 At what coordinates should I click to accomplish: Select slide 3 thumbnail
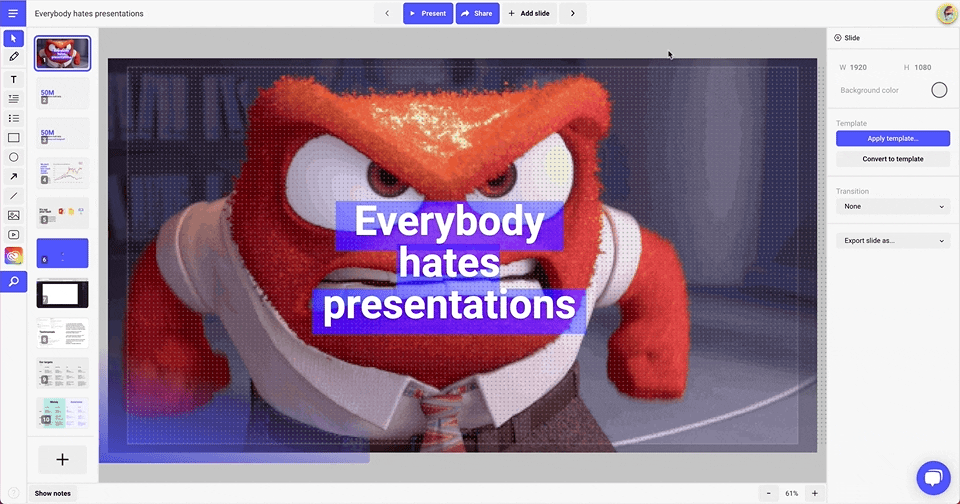click(62, 133)
